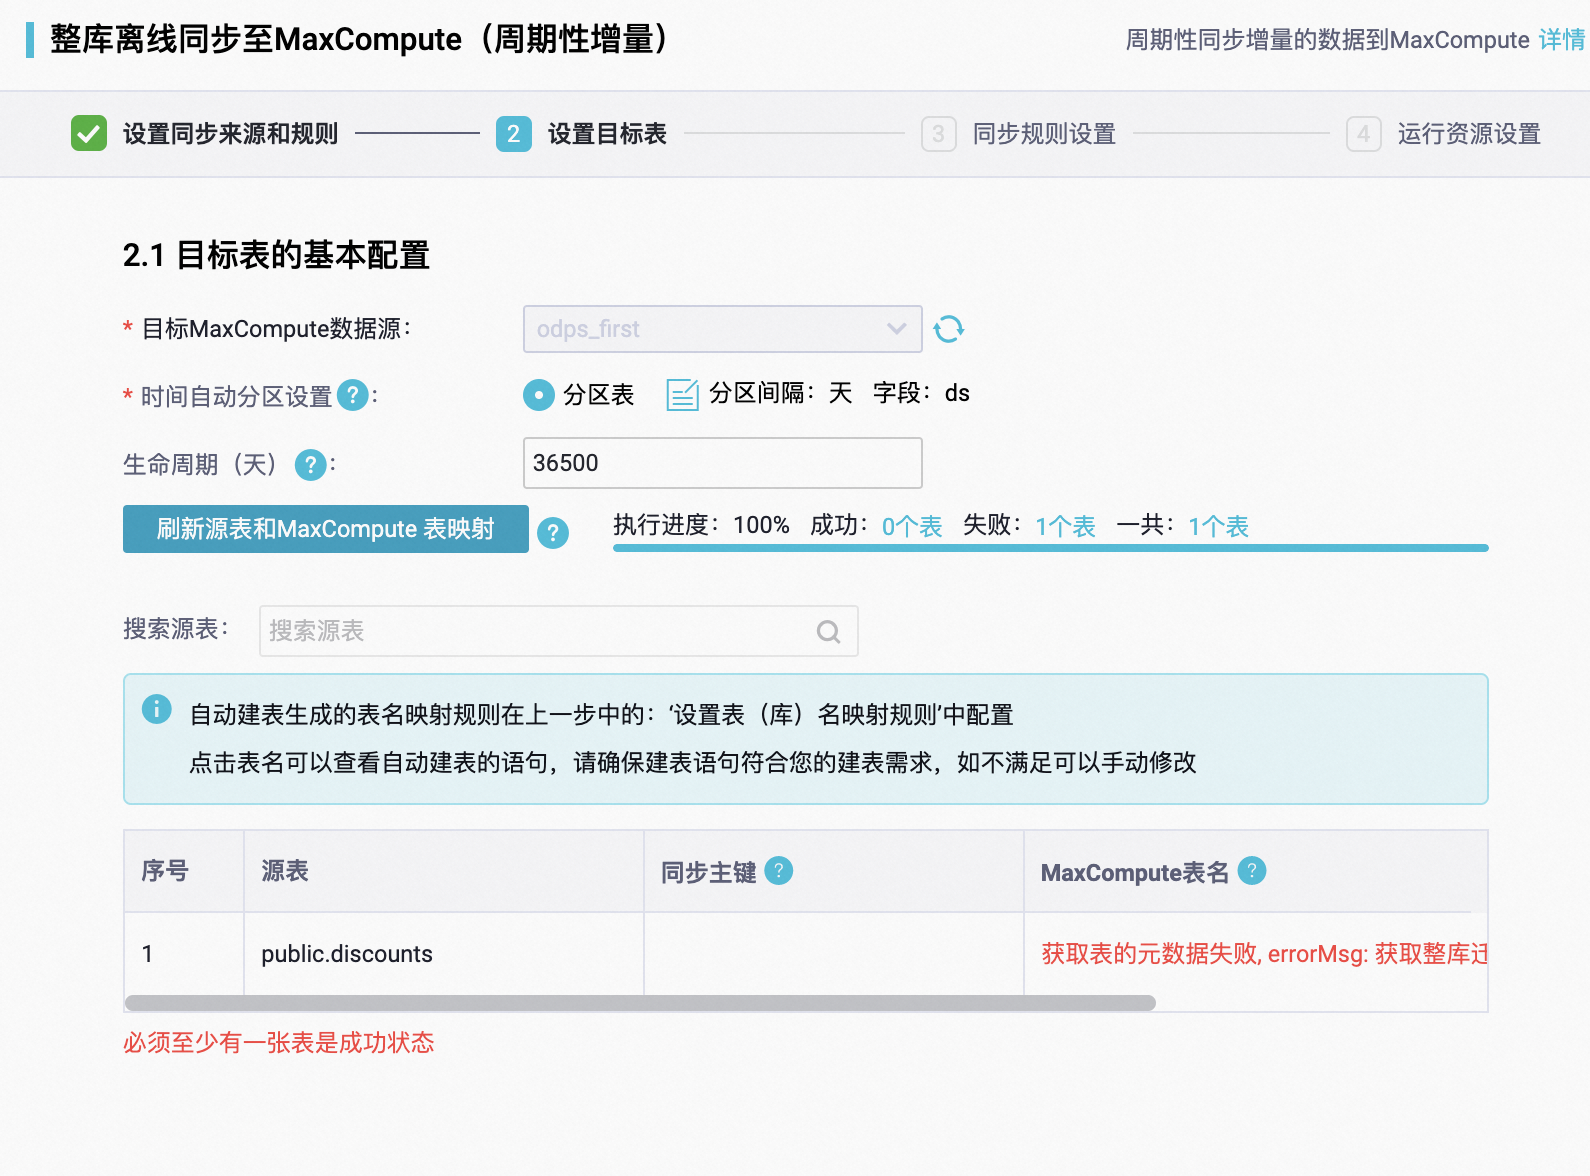Screen dimensions: 1590x1176
Task: Open help icon beside MaxCompute表名 header
Action: pyautogui.click(x=1252, y=871)
